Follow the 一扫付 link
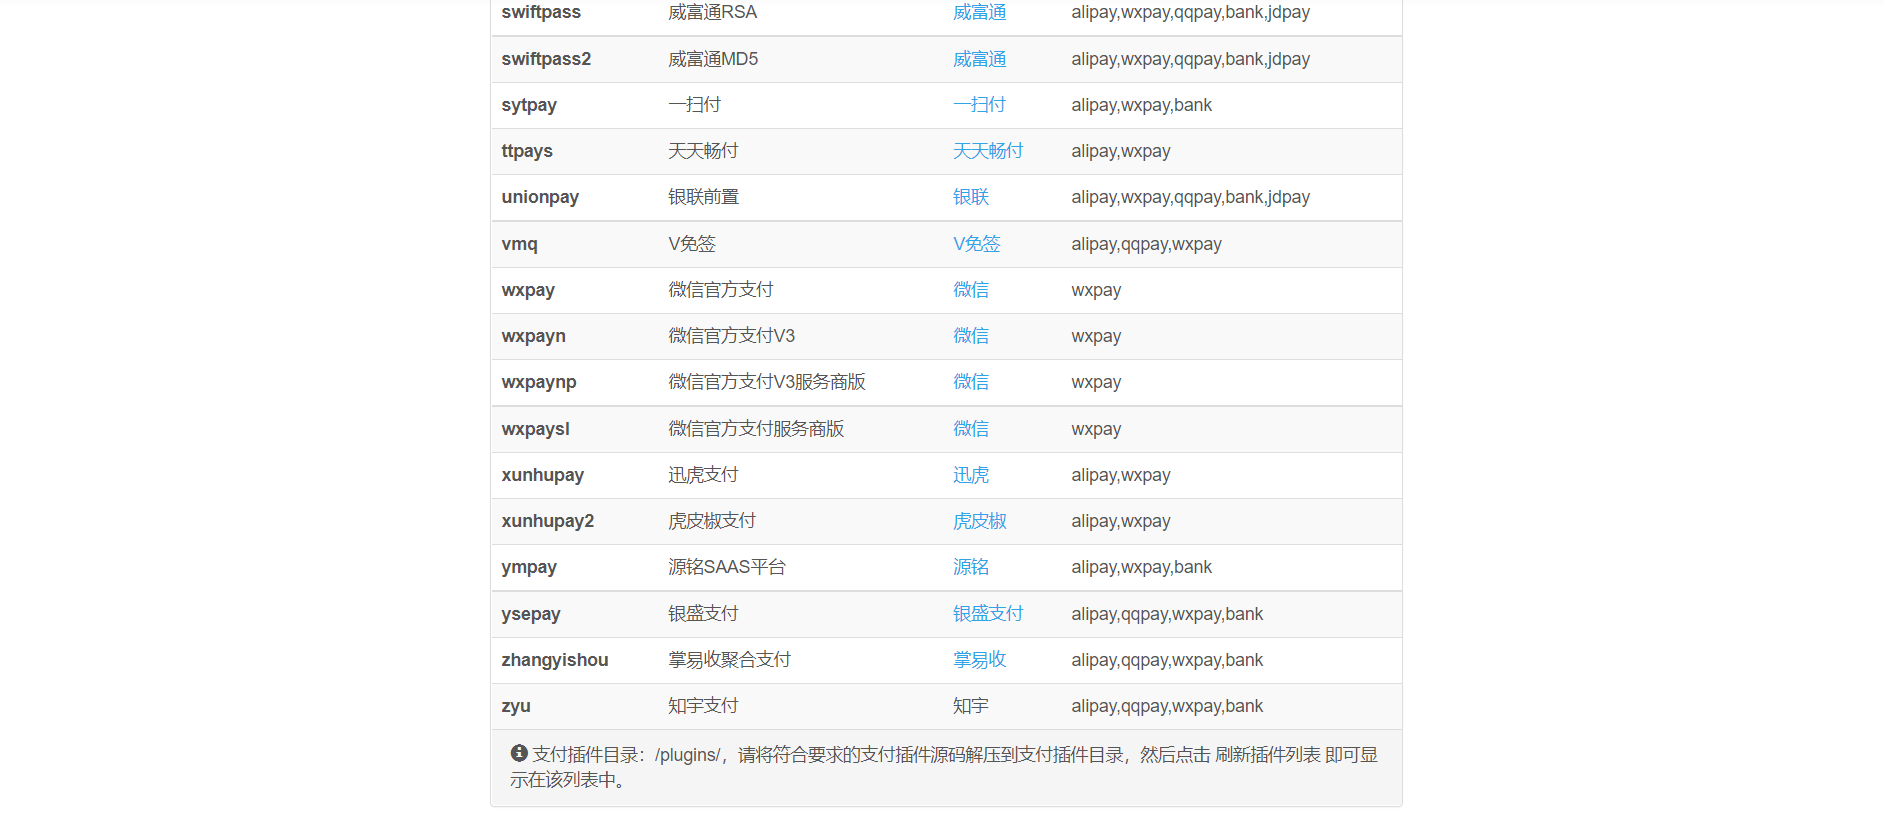1884x815 pixels. (979, 105)
